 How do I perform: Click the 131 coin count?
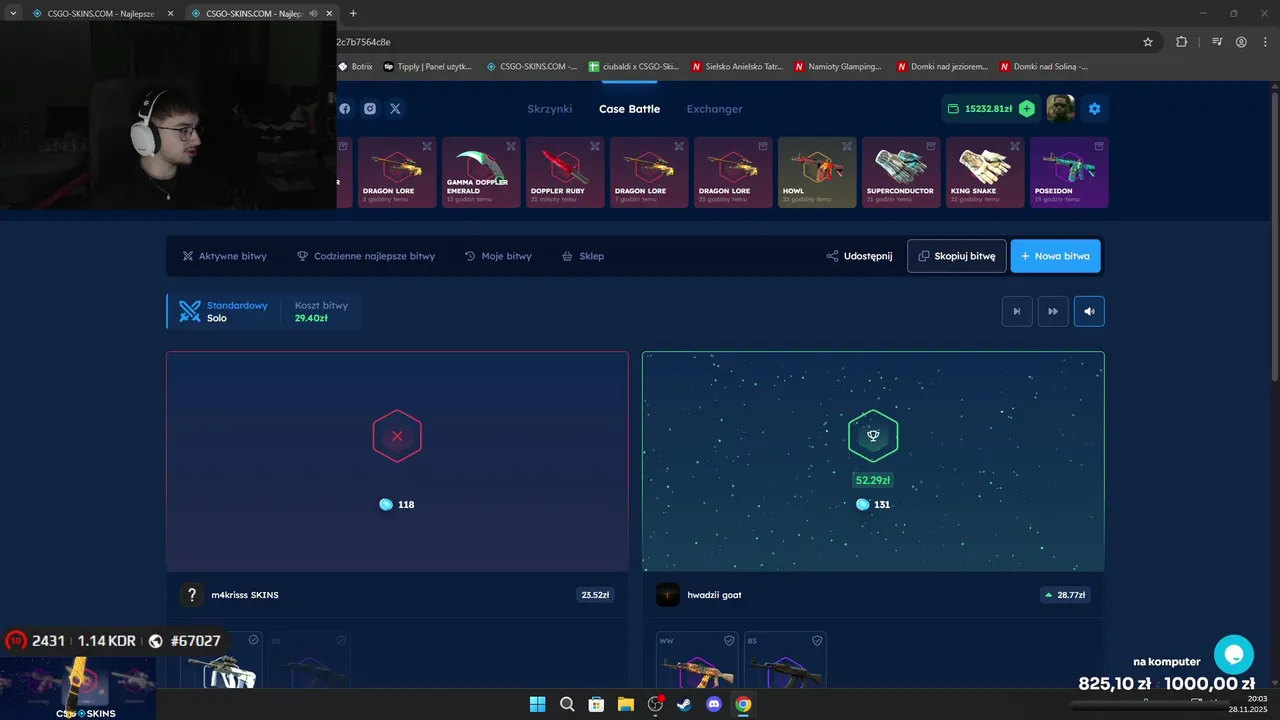pyautogui.click(x=882, y=505)
